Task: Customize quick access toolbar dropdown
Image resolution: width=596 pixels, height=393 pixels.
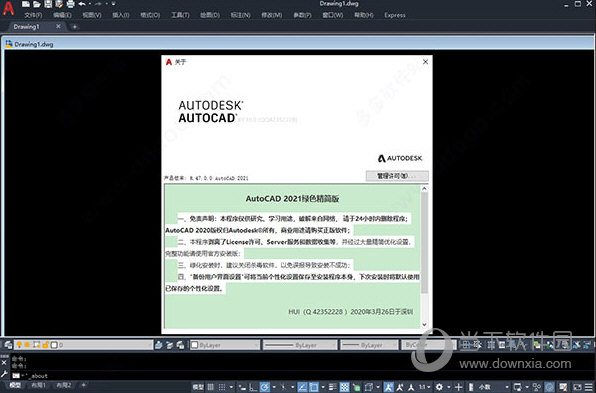Action: coord(113,4)
